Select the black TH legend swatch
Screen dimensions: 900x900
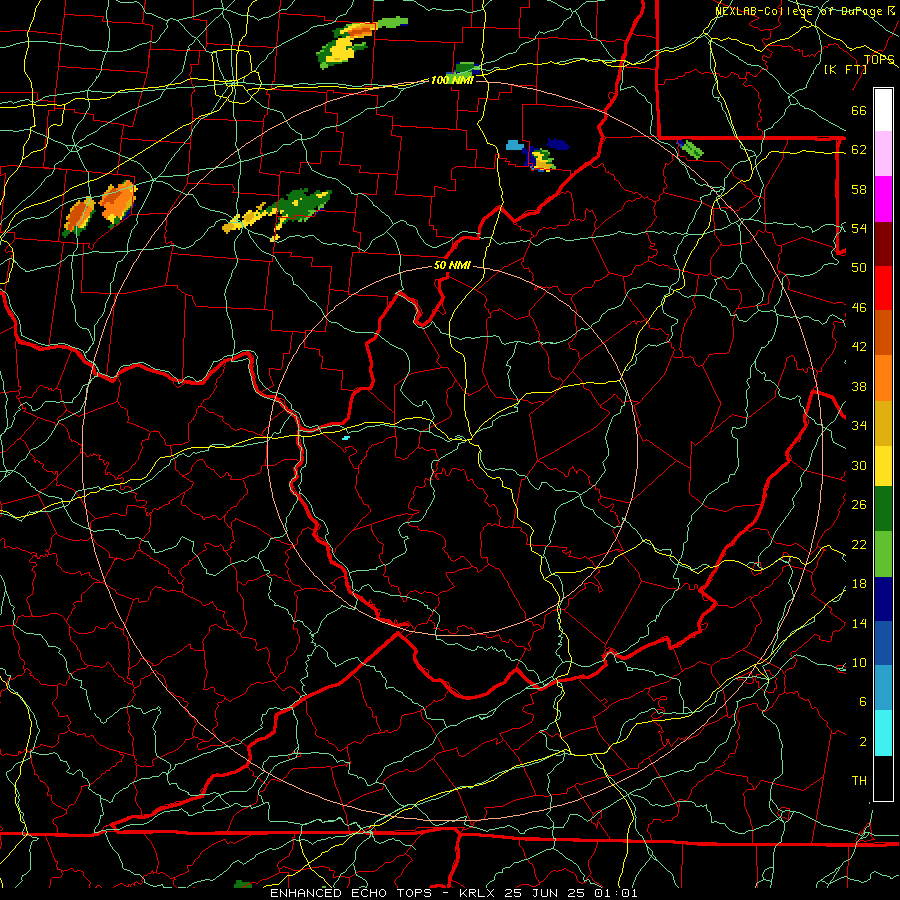pyautogui.click(x=883, y=778)
